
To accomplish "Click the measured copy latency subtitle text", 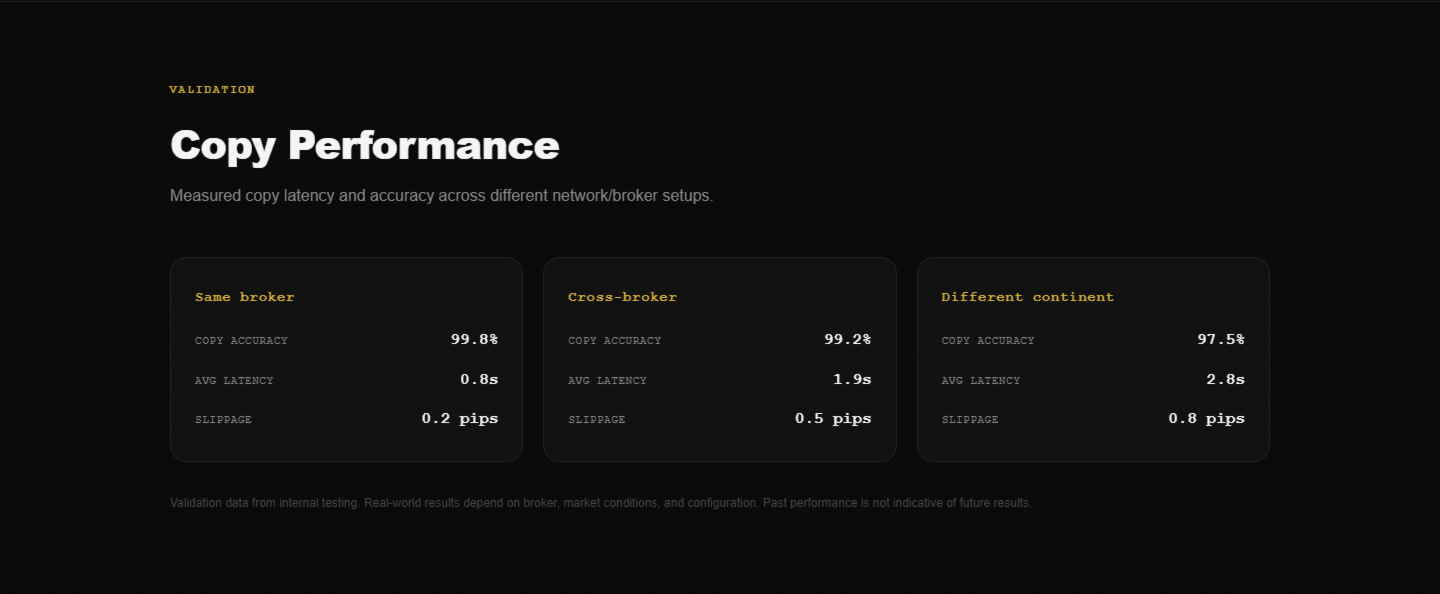I will 441,196.
